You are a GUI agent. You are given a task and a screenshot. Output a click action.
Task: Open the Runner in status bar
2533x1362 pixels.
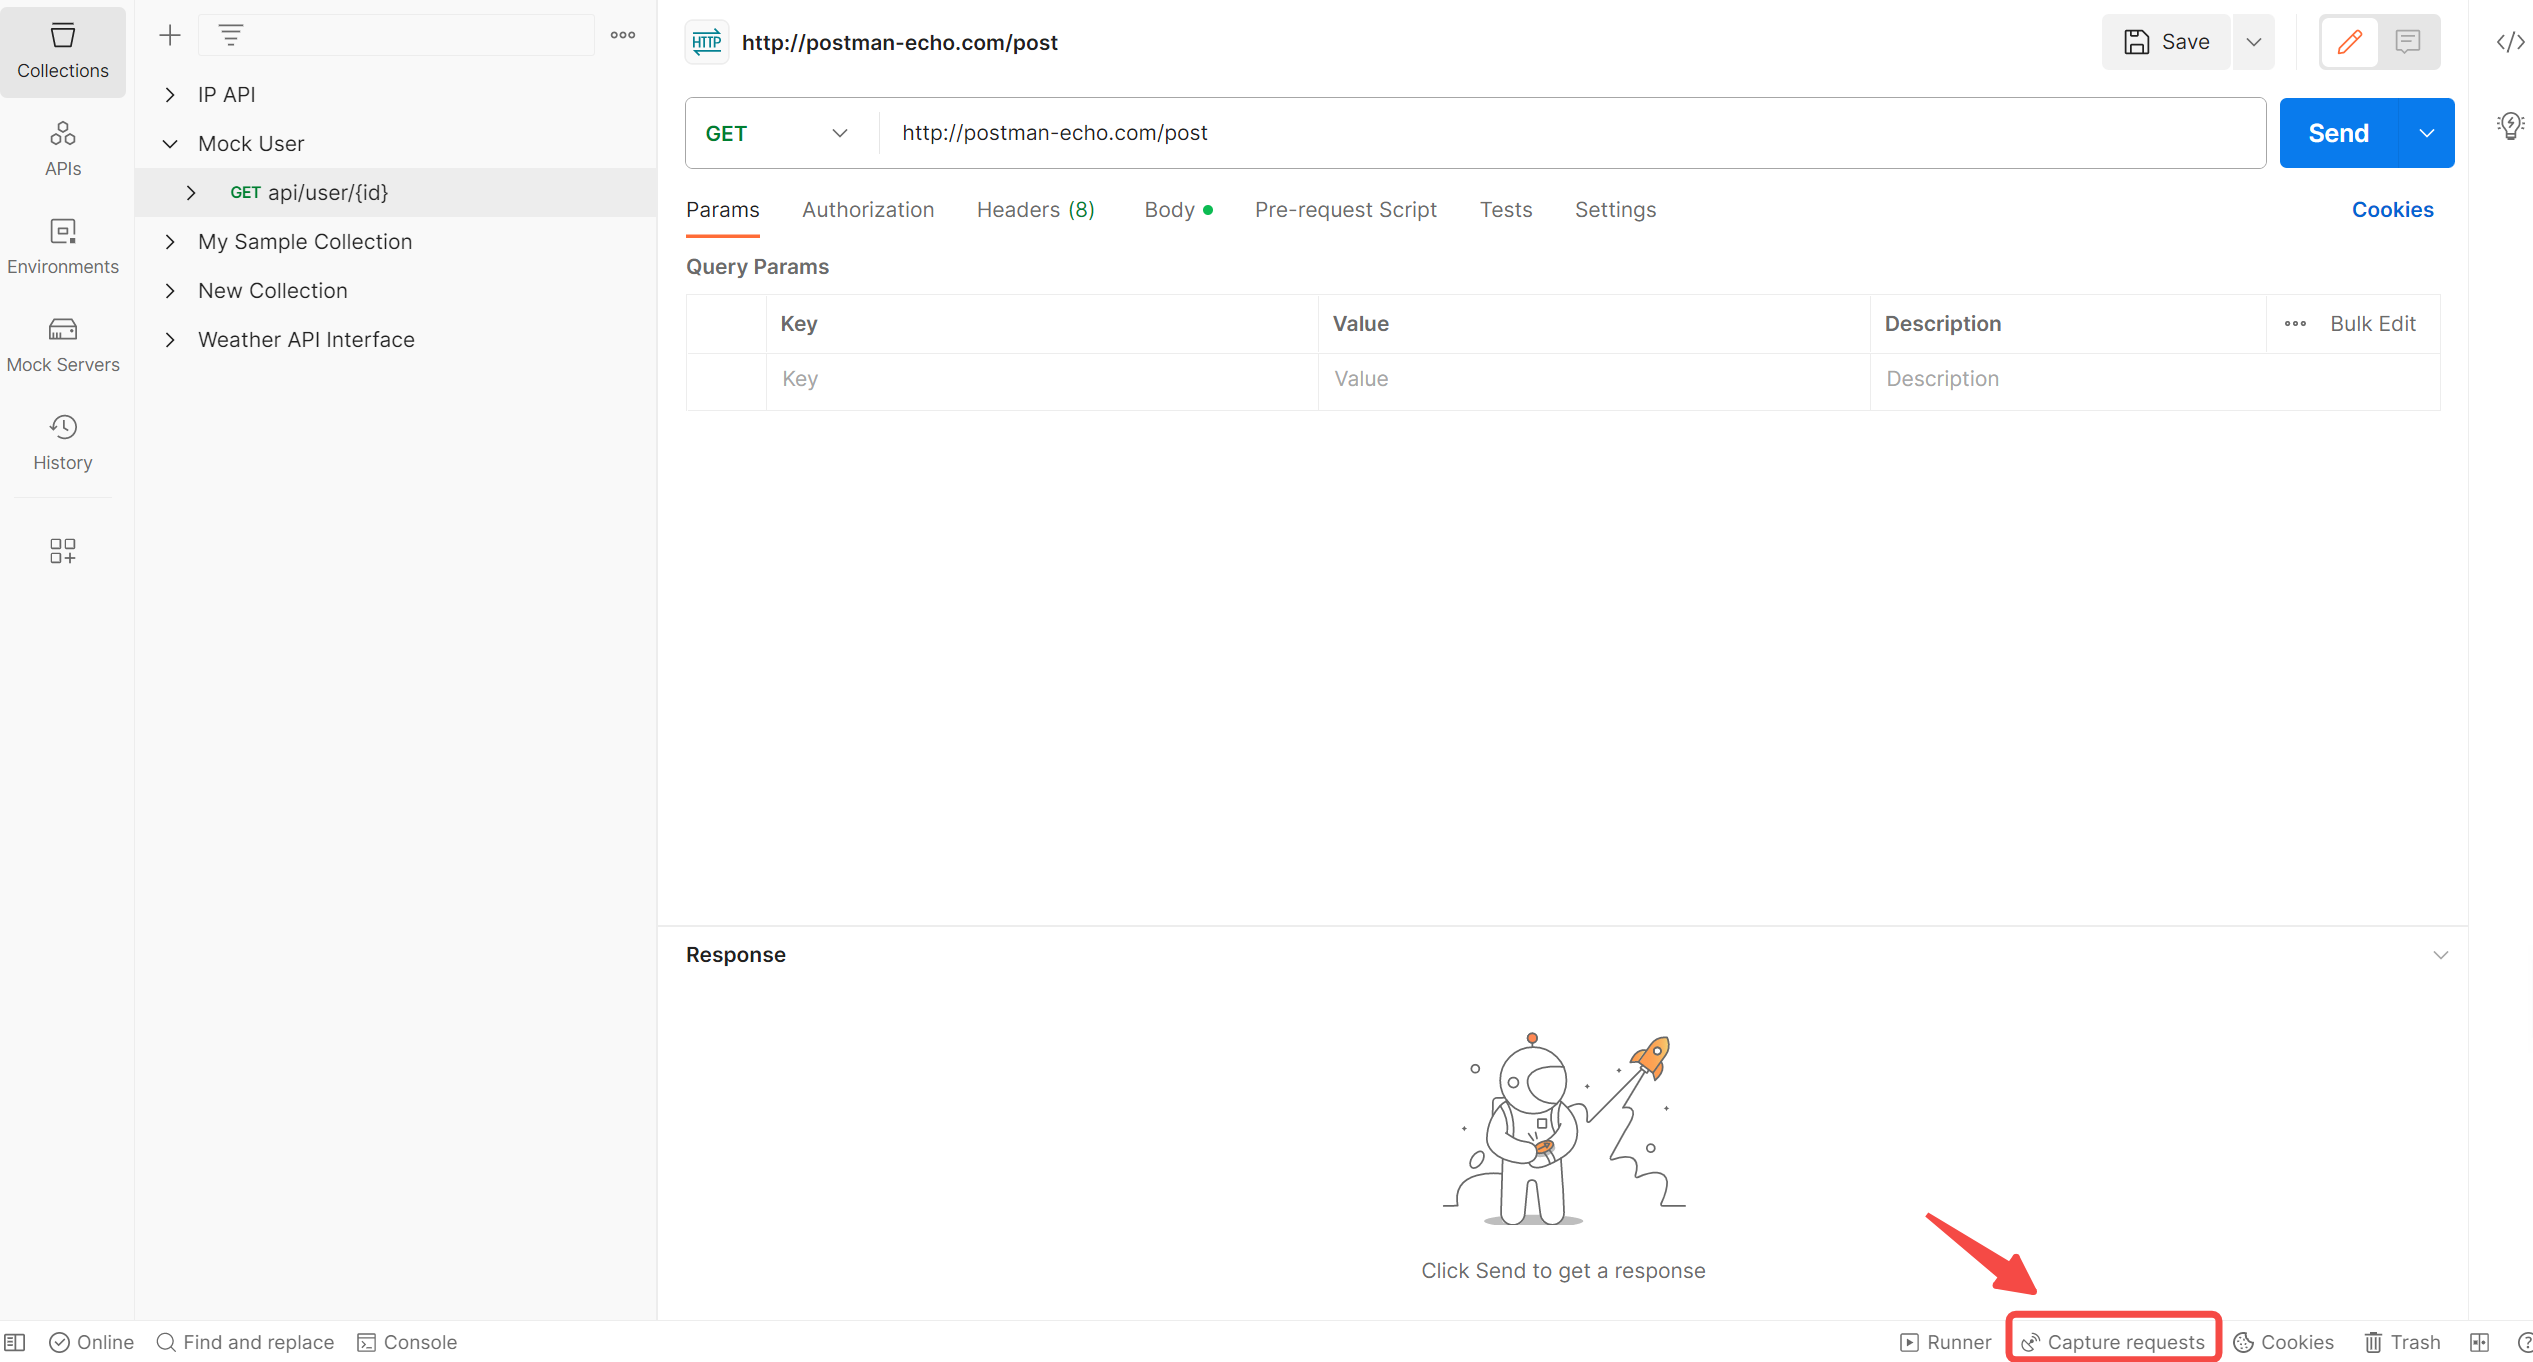point(1945,1342)
